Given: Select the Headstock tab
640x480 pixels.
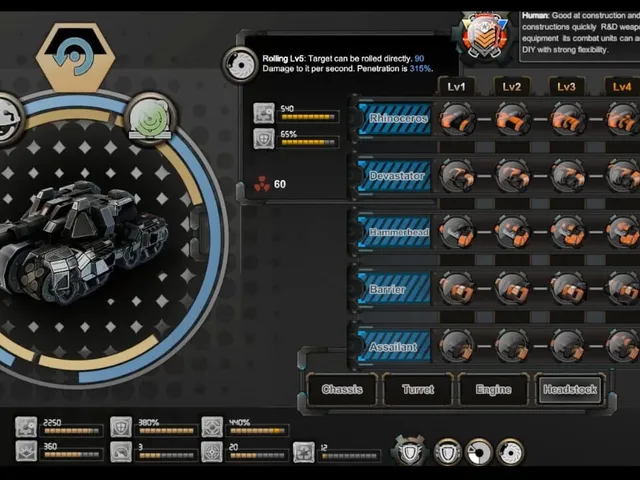Looking at the screenshot, I should tap(570, 389).
